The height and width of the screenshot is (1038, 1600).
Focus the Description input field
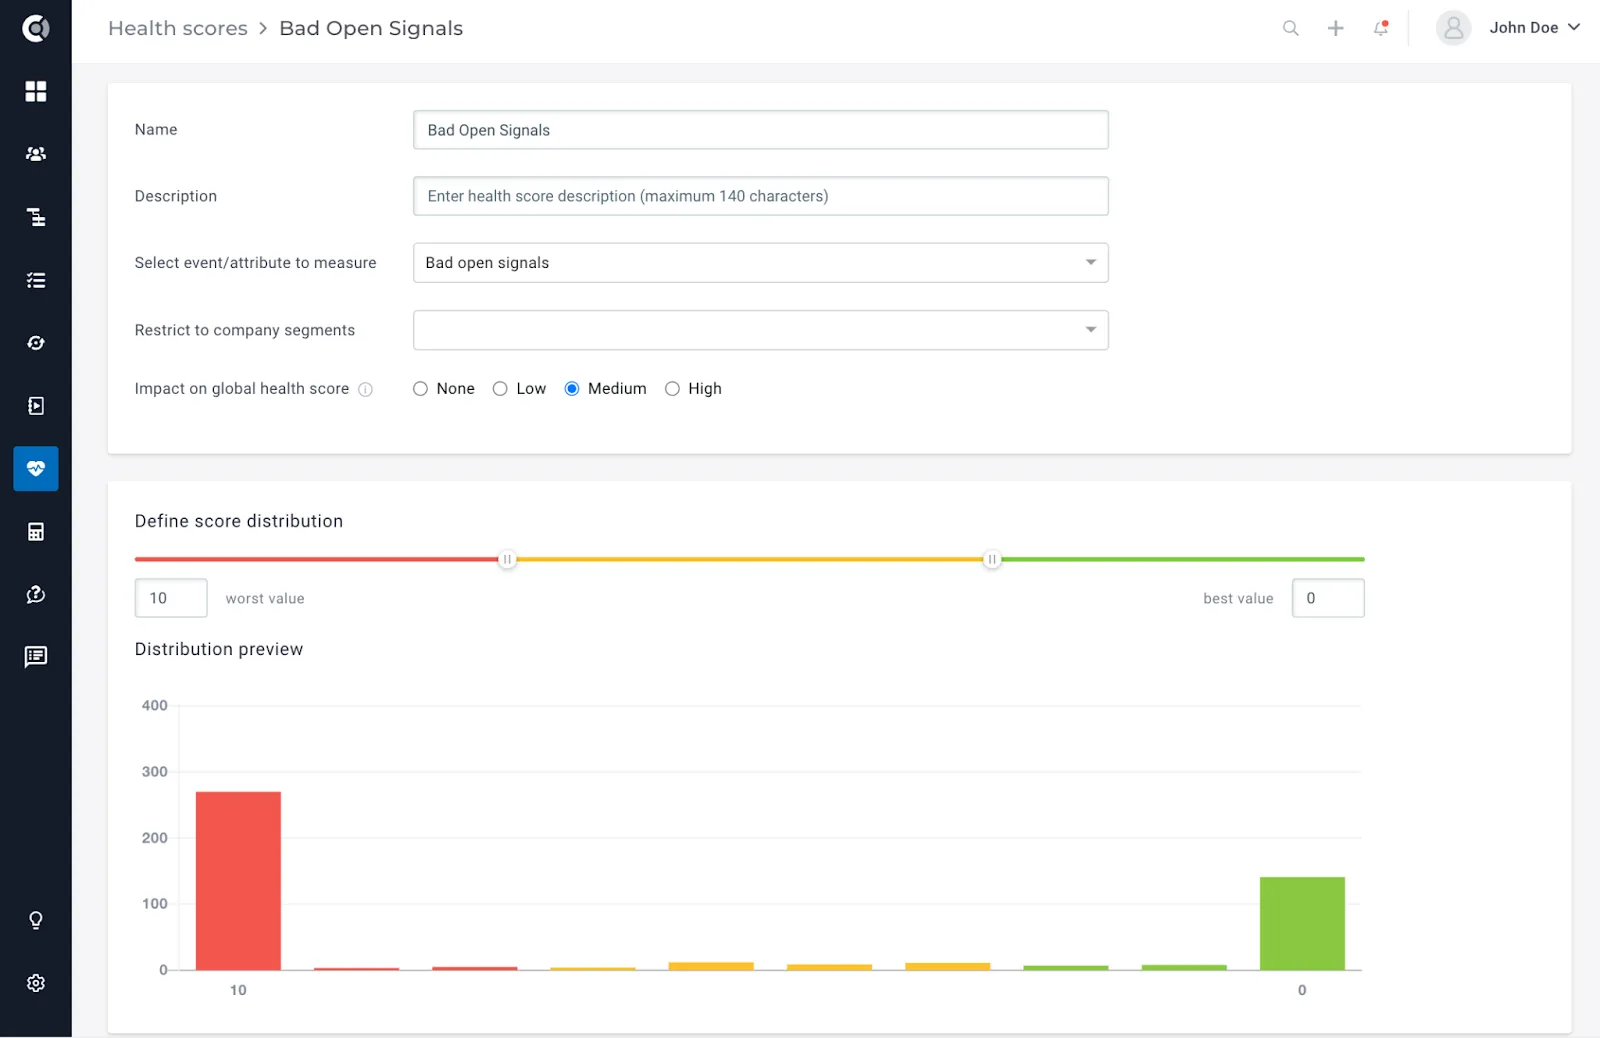[760, 196]
